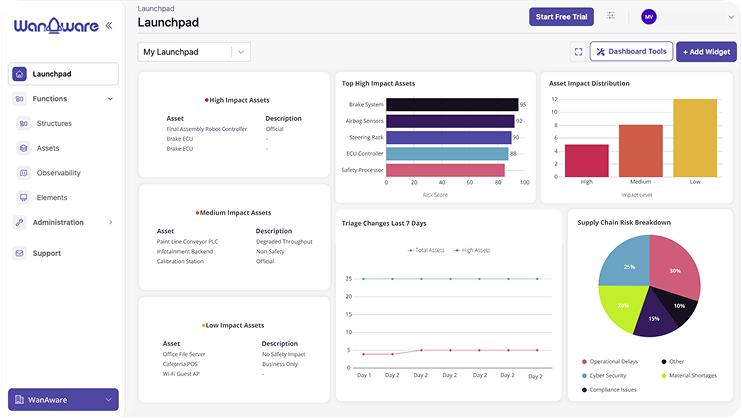
Task: Click the Structures sidebar icon
Action: 23,124
